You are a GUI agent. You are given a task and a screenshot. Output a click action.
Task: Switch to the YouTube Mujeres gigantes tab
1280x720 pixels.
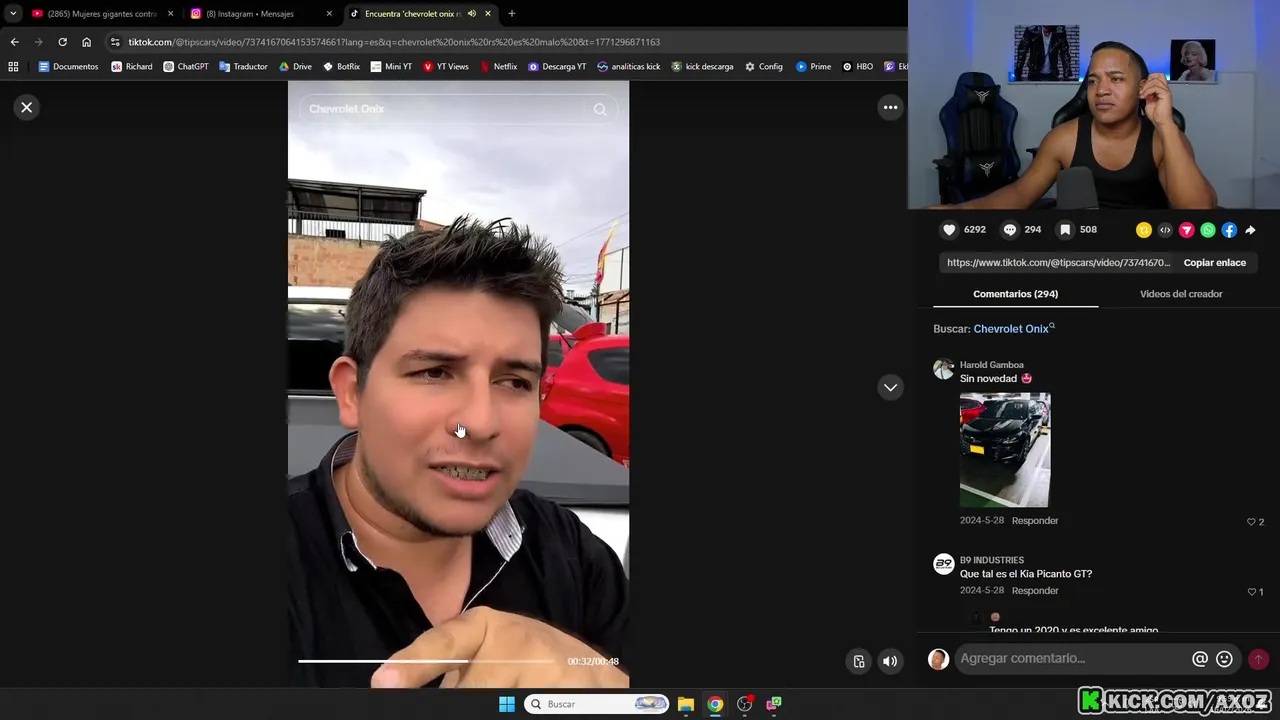tap(103, 14)
